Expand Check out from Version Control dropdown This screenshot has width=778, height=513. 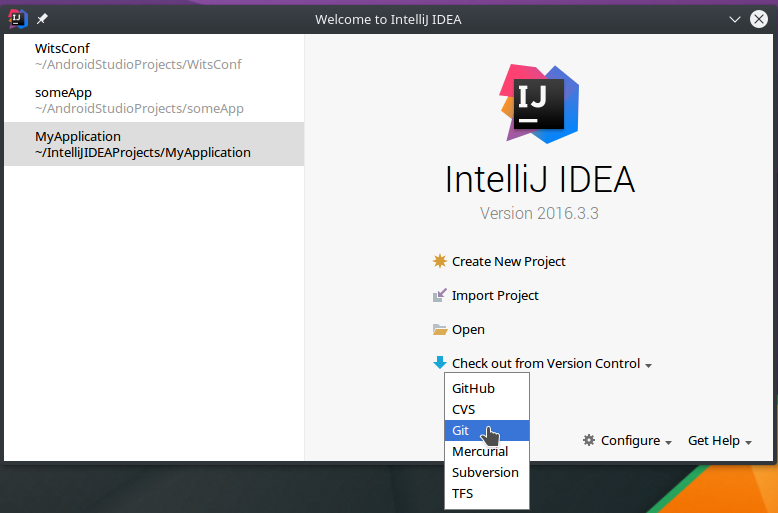pos(546,364)
